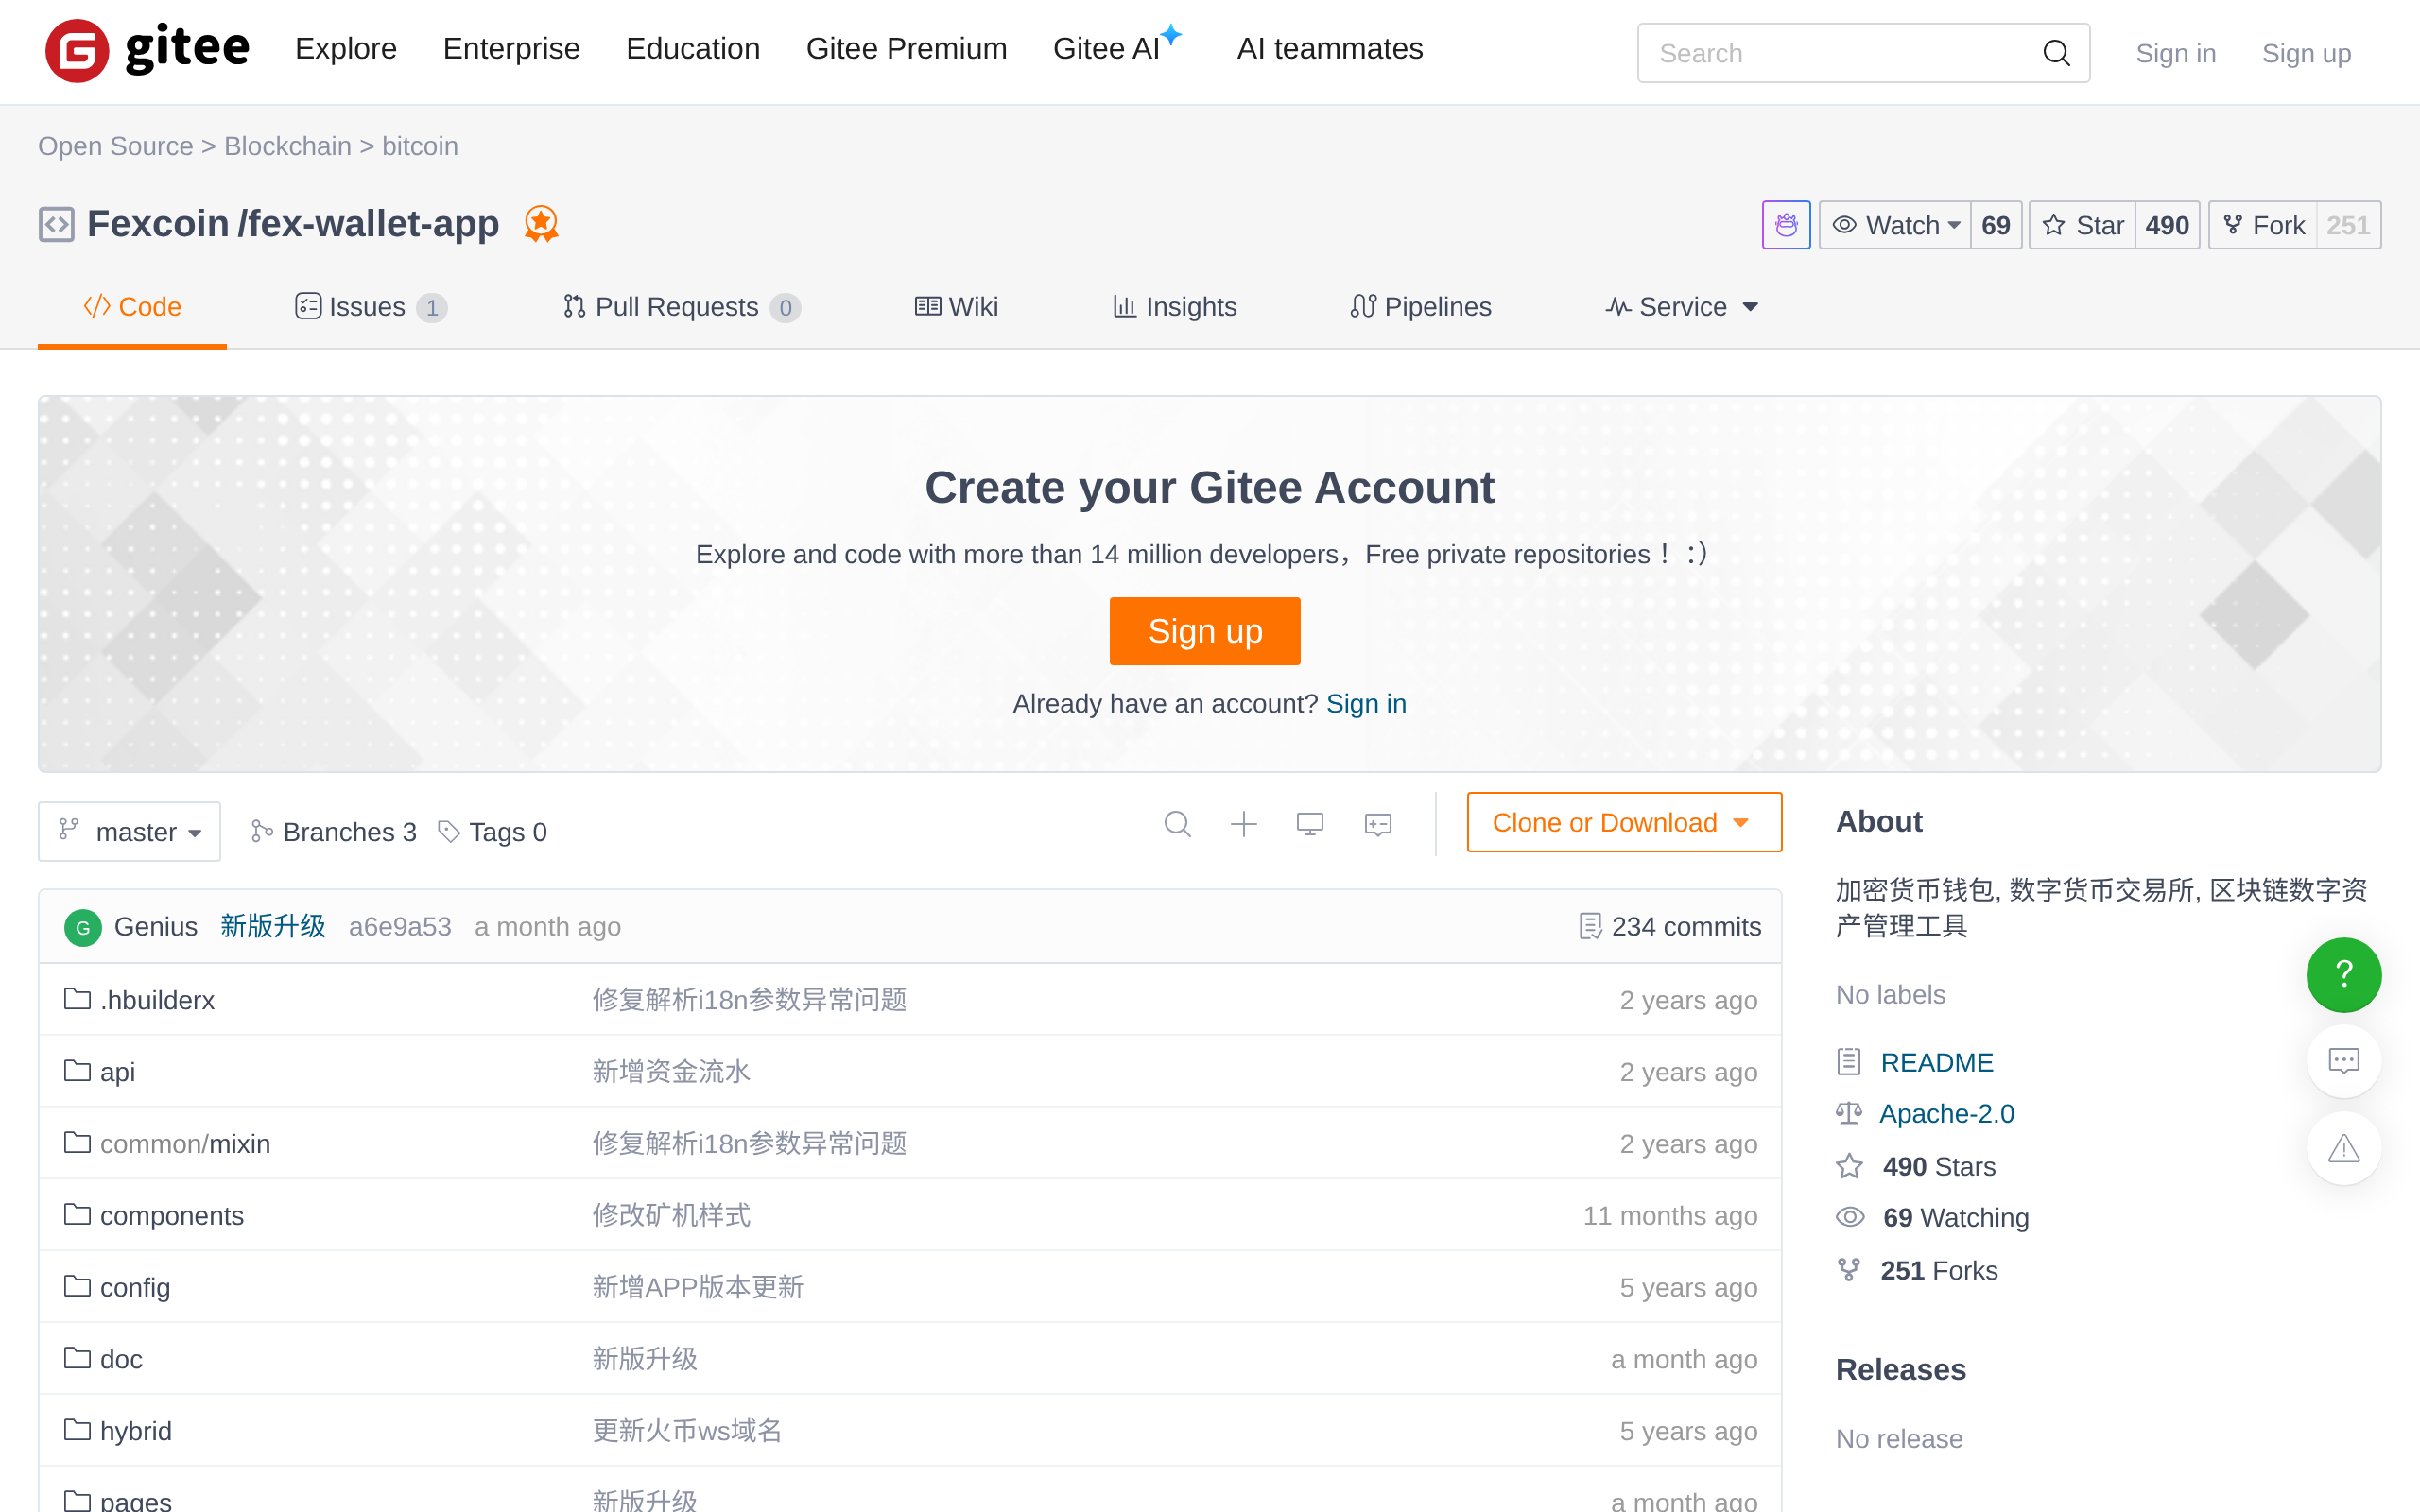The width and height of the screenshot is (2420, 1512).
Task: Click the Star button
Action: (x=2082, y=225)
